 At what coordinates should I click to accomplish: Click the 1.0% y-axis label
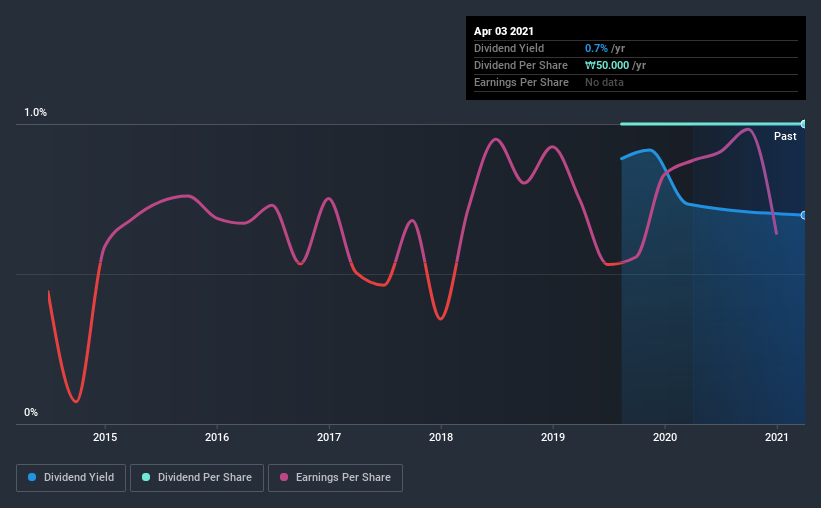tap(36, 113)
